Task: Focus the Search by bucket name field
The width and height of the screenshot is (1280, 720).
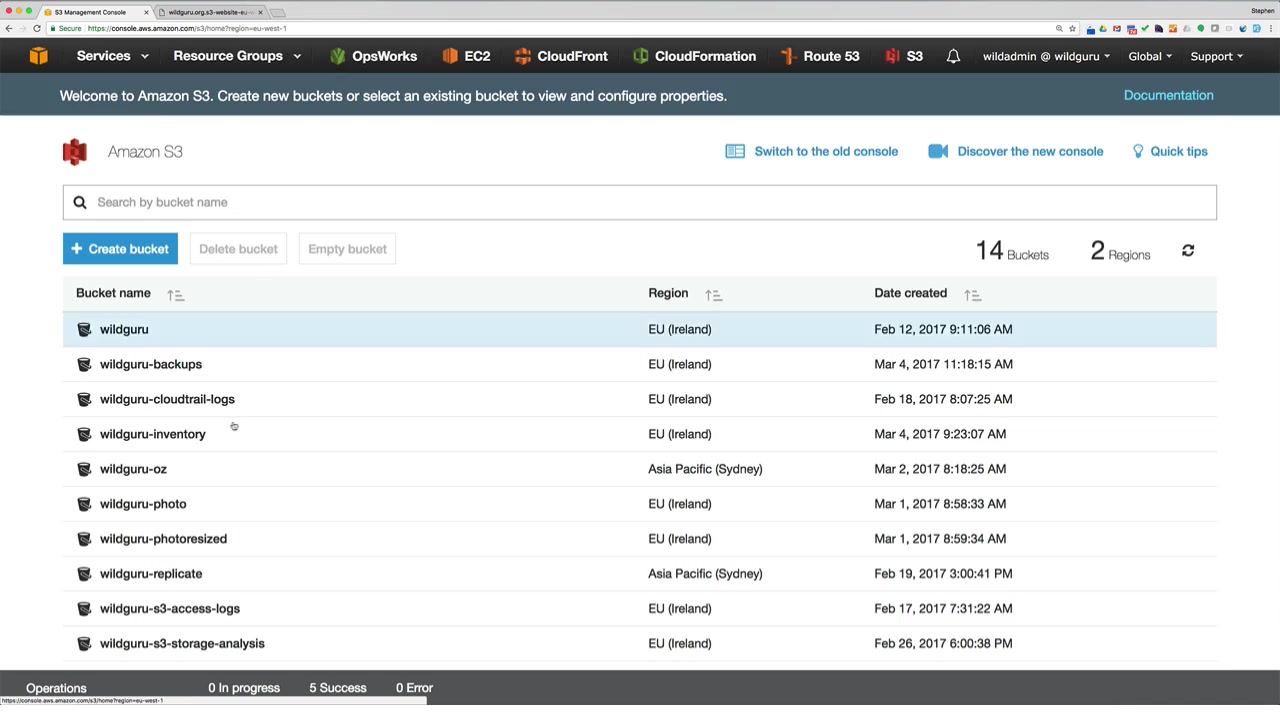Action: pos(640,202)
